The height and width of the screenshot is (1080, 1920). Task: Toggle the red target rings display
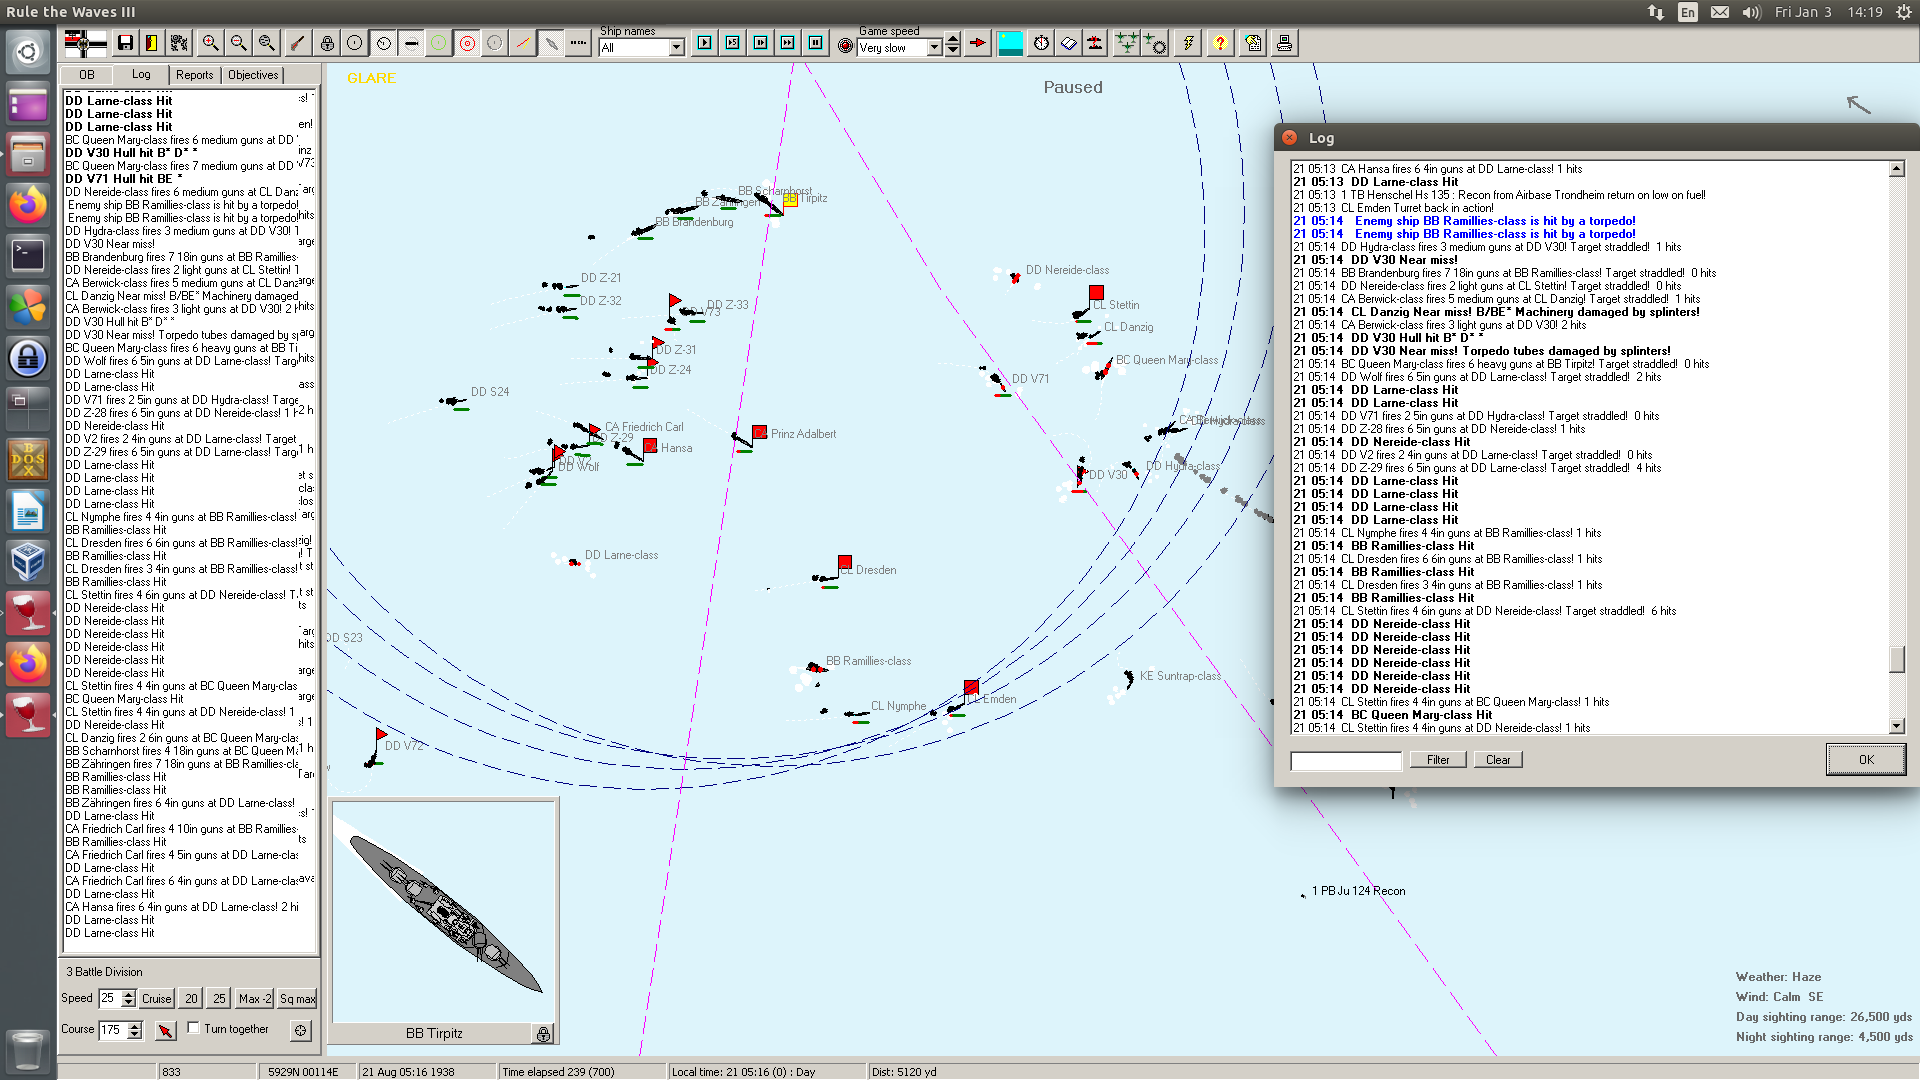467,43
